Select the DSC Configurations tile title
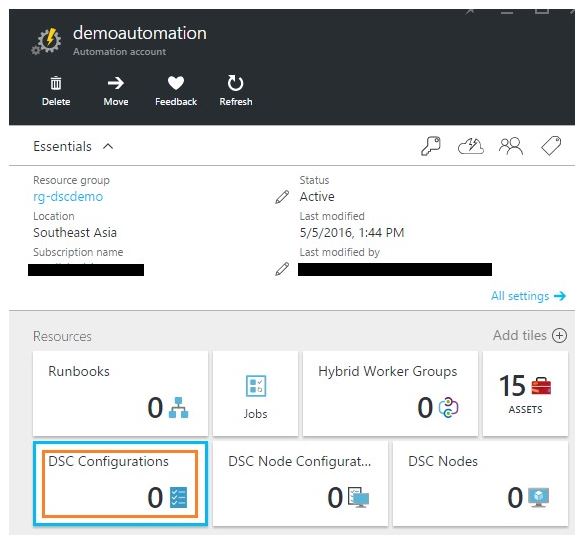 click(108, 461)
